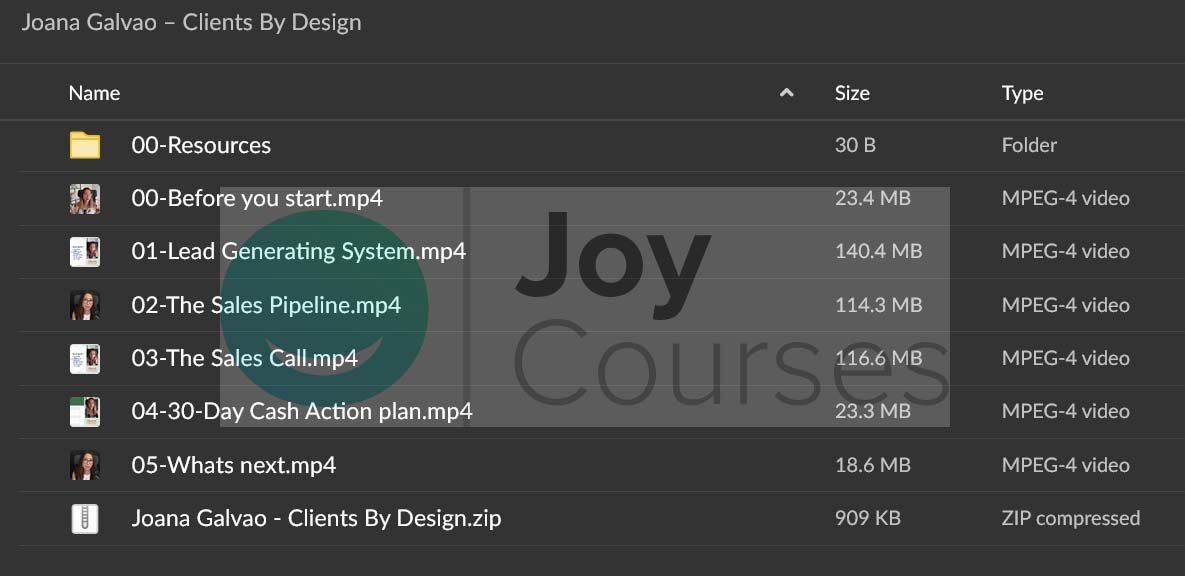Click the 23.3 MB size value

coord(873,412)
